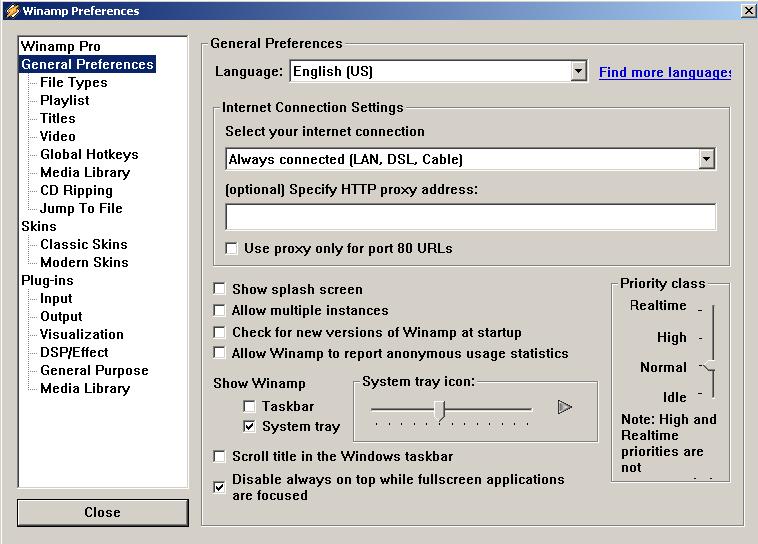Open the Language dropdown arrow
758x544 pixels.
pos(578,72)
